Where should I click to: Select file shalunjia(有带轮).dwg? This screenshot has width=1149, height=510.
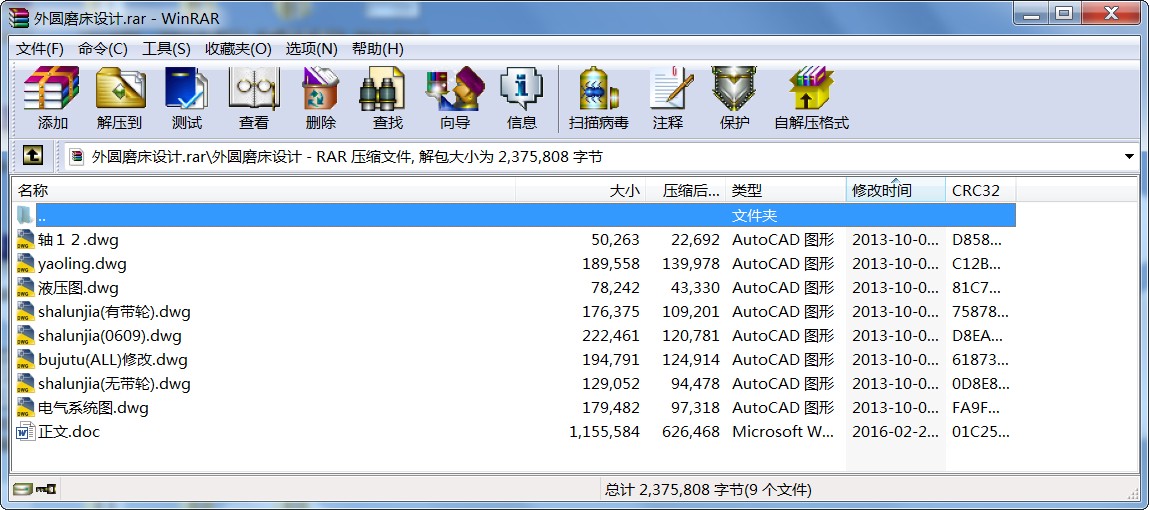[114, 311]
